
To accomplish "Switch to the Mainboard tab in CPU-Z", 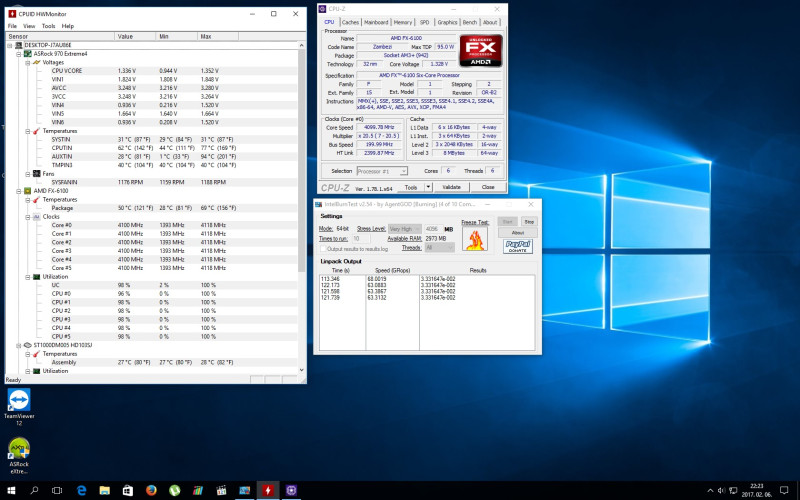I will click(376, 22).
